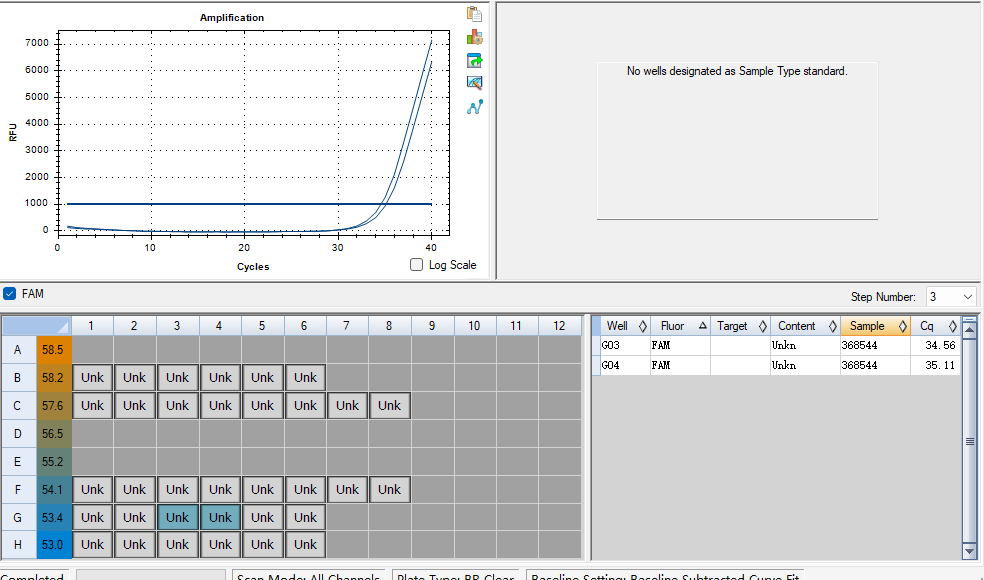The width and height of the screenshot is (984, 580).
Task: Select well C5 Unk
Action: [262, 405]
